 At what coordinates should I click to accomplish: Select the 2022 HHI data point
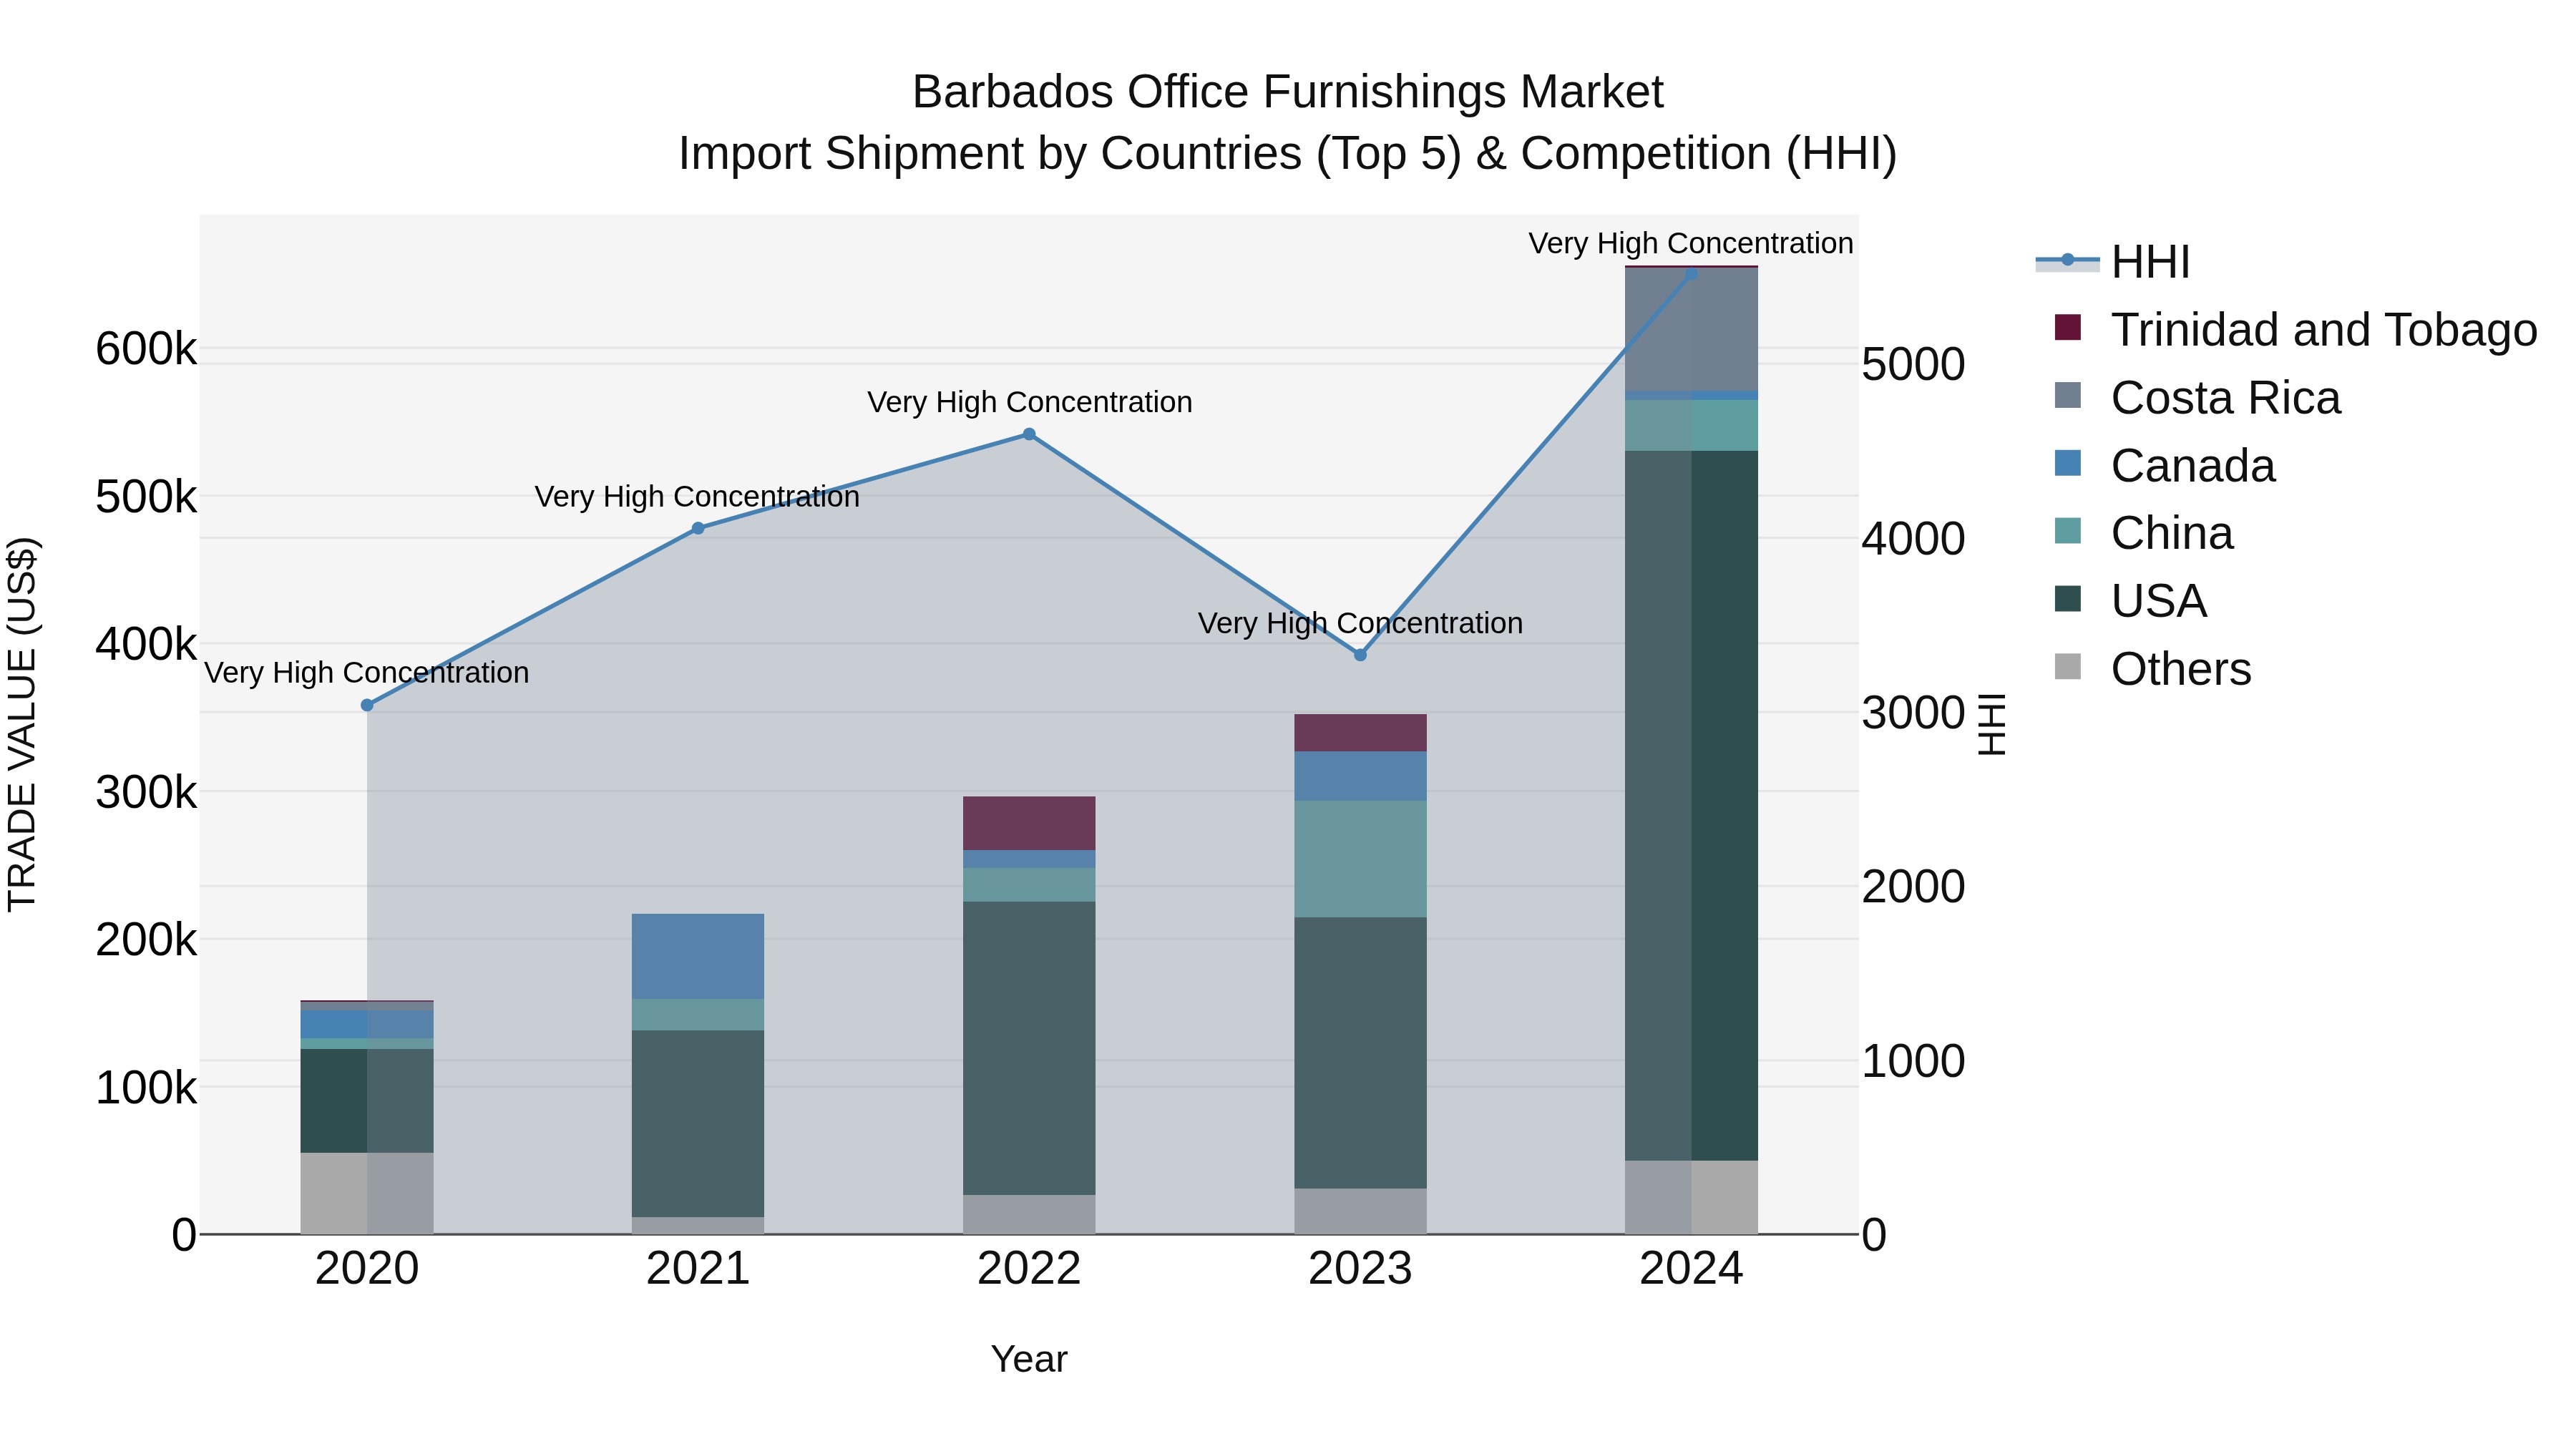[1029, 434]
